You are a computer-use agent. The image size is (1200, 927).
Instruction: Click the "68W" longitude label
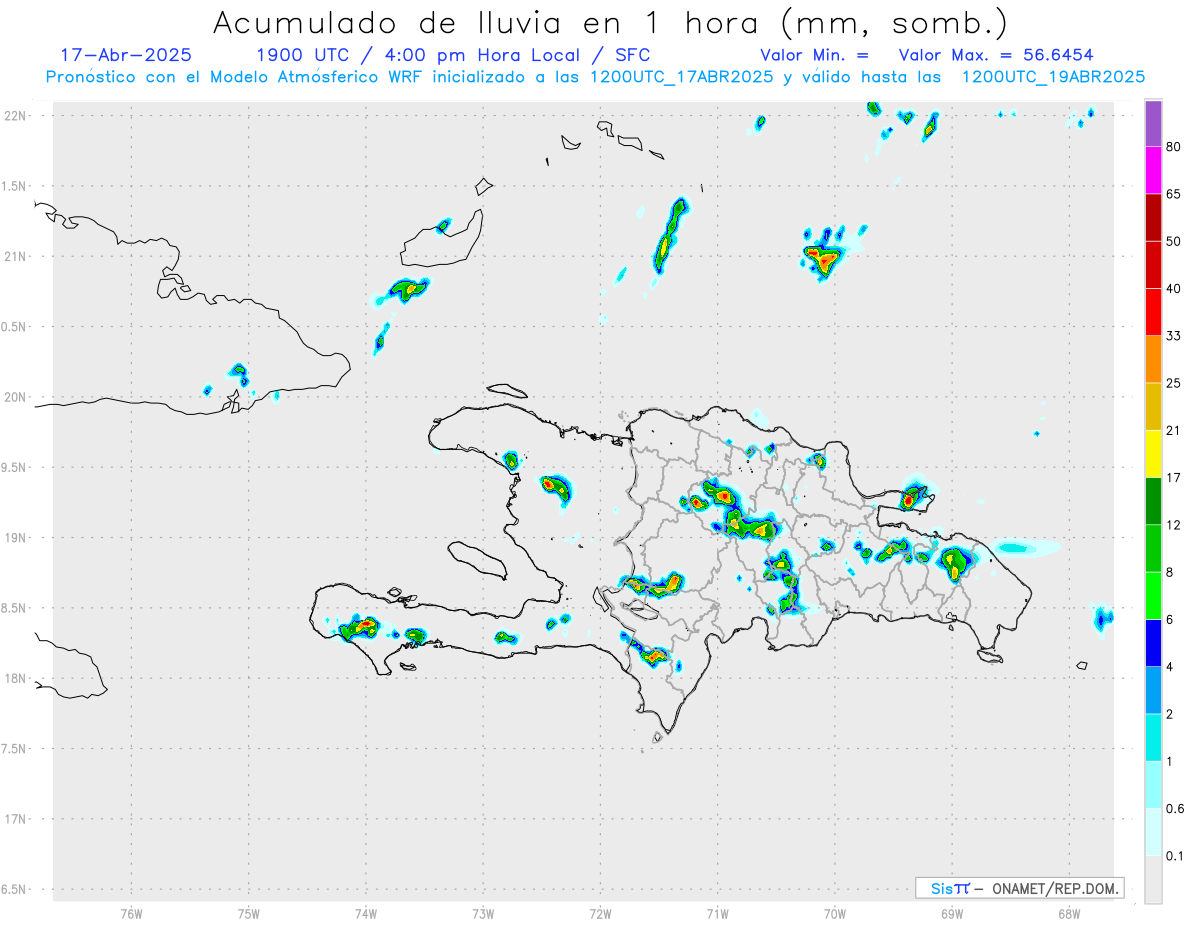tap(1069, 912)
